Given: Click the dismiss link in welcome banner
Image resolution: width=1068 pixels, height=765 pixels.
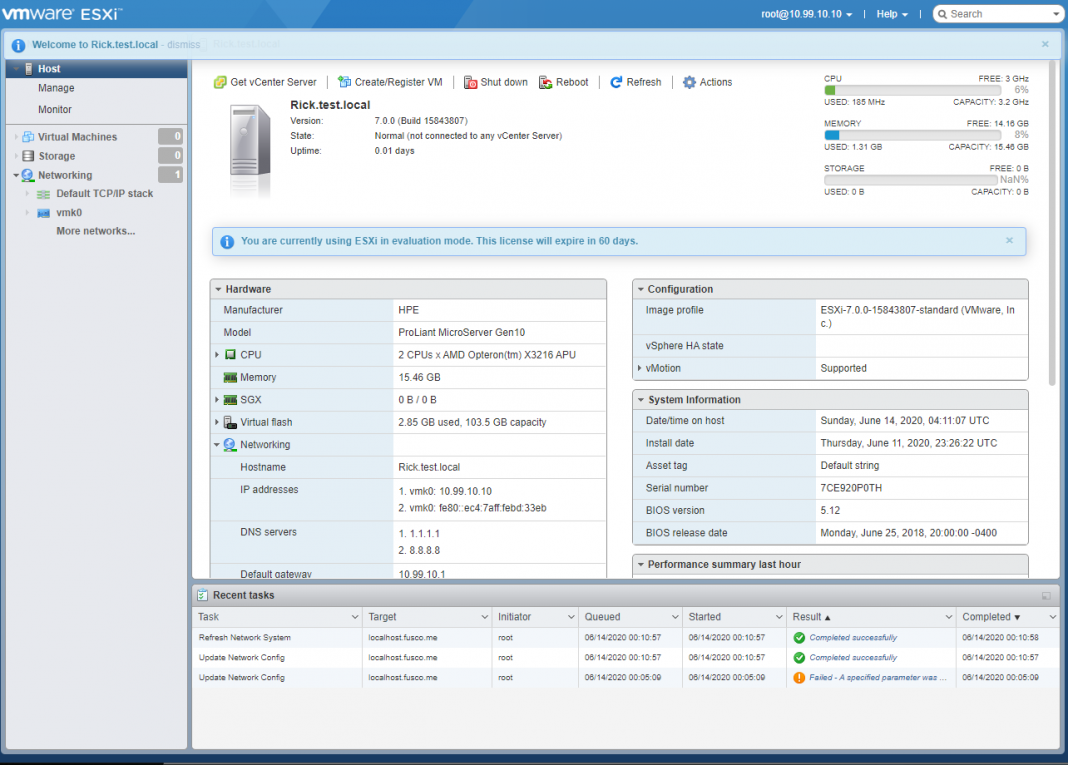Looking at the screenshot, I should tap(186, 45).
